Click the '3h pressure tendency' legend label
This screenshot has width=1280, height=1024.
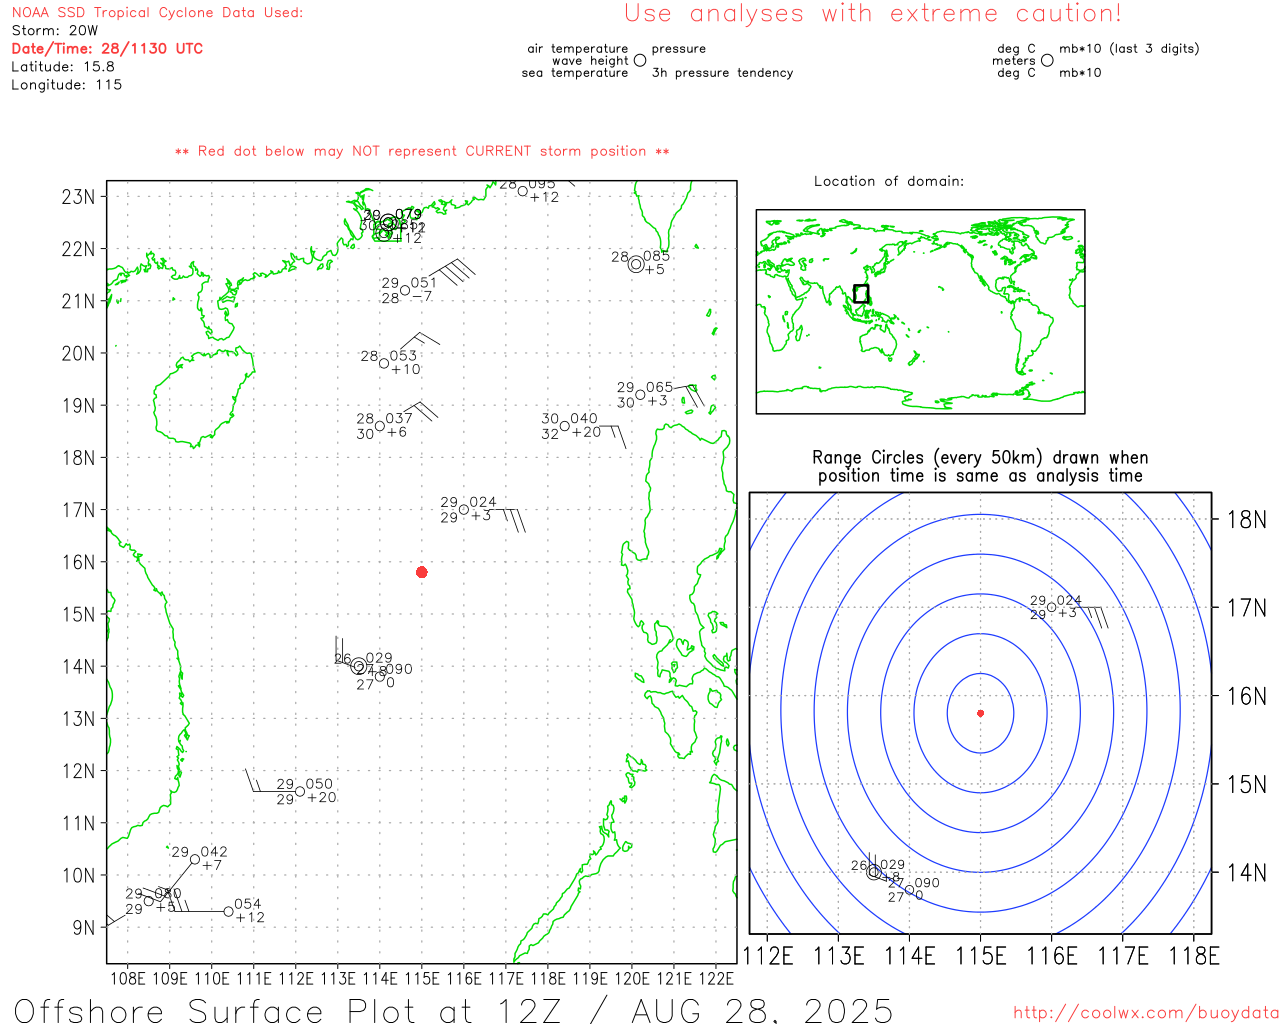click(x=722, y=73)
